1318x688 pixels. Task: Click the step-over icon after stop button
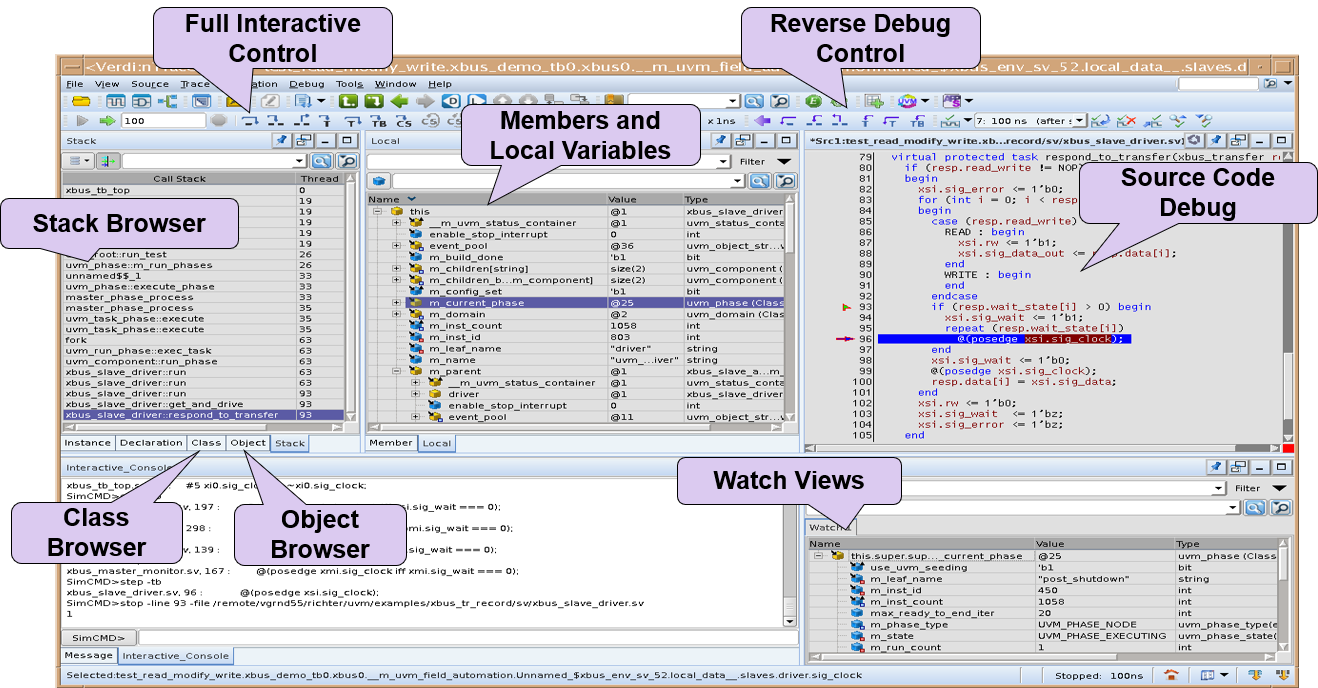pos(250,121)
